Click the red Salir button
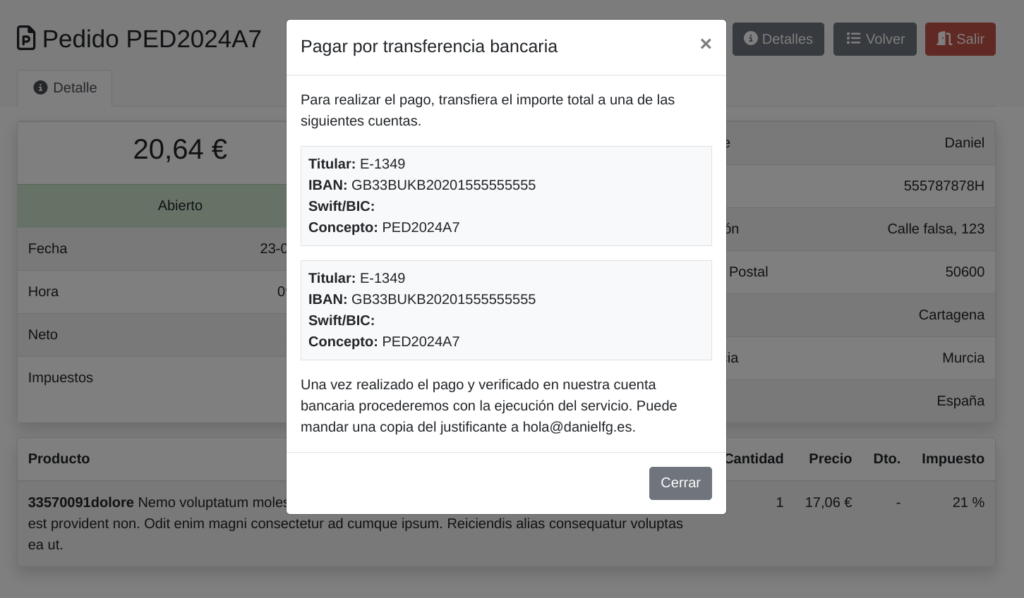 point(960,39)
